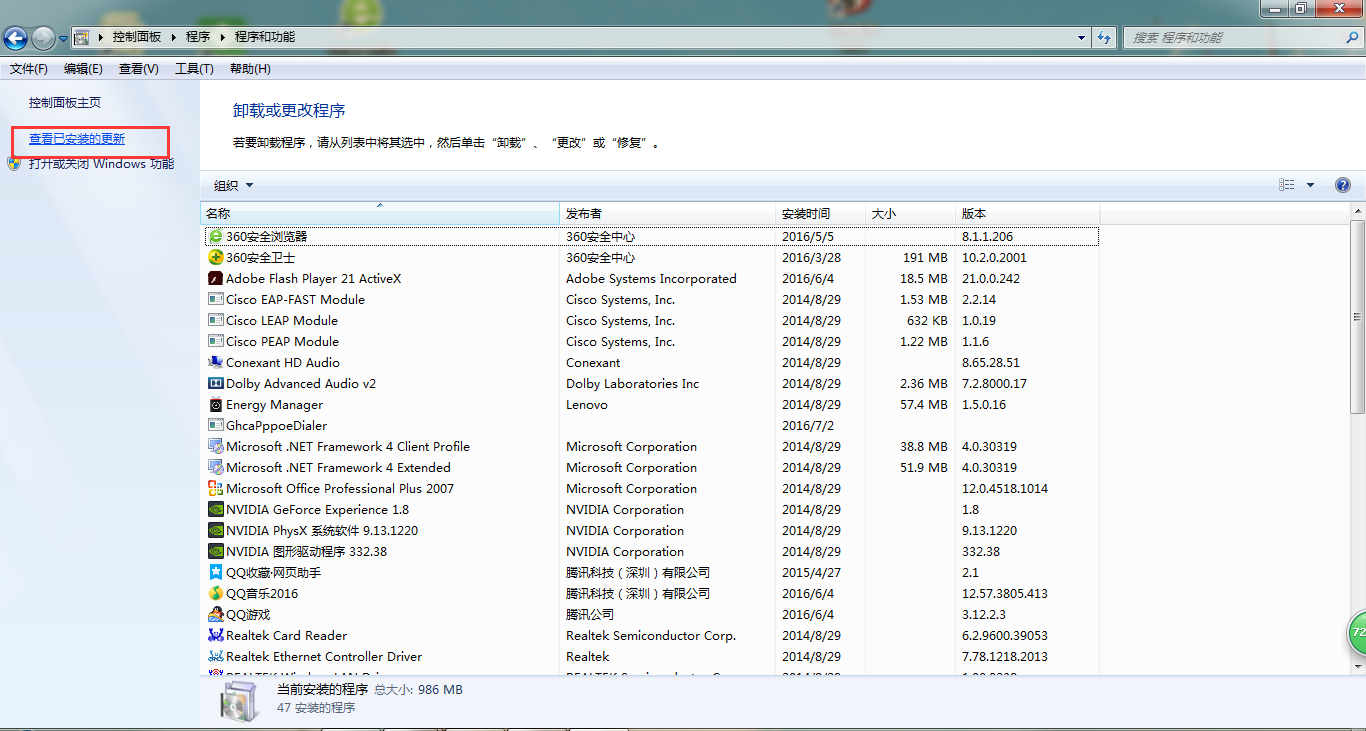The width and height of the screenshot is (1366, 731).
Task: Click the QQ游戏 icon
Action: click(215, 615)
